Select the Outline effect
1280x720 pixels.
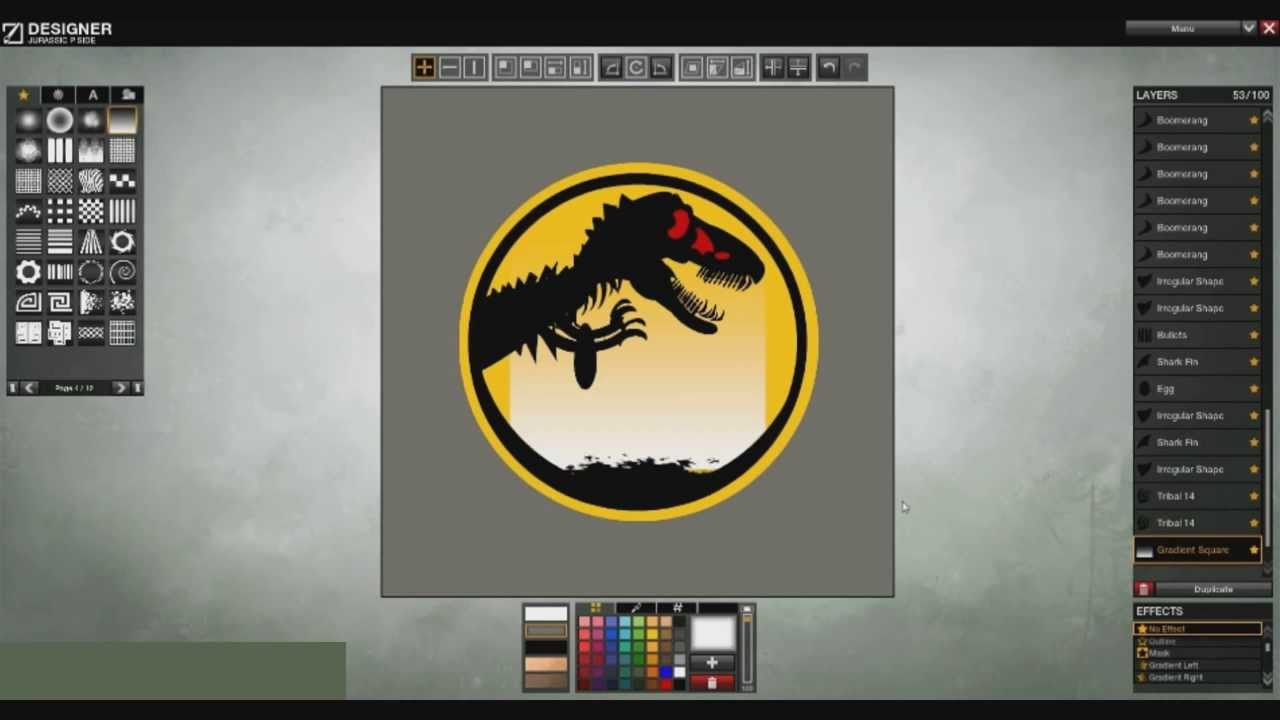pos(1198,641)
